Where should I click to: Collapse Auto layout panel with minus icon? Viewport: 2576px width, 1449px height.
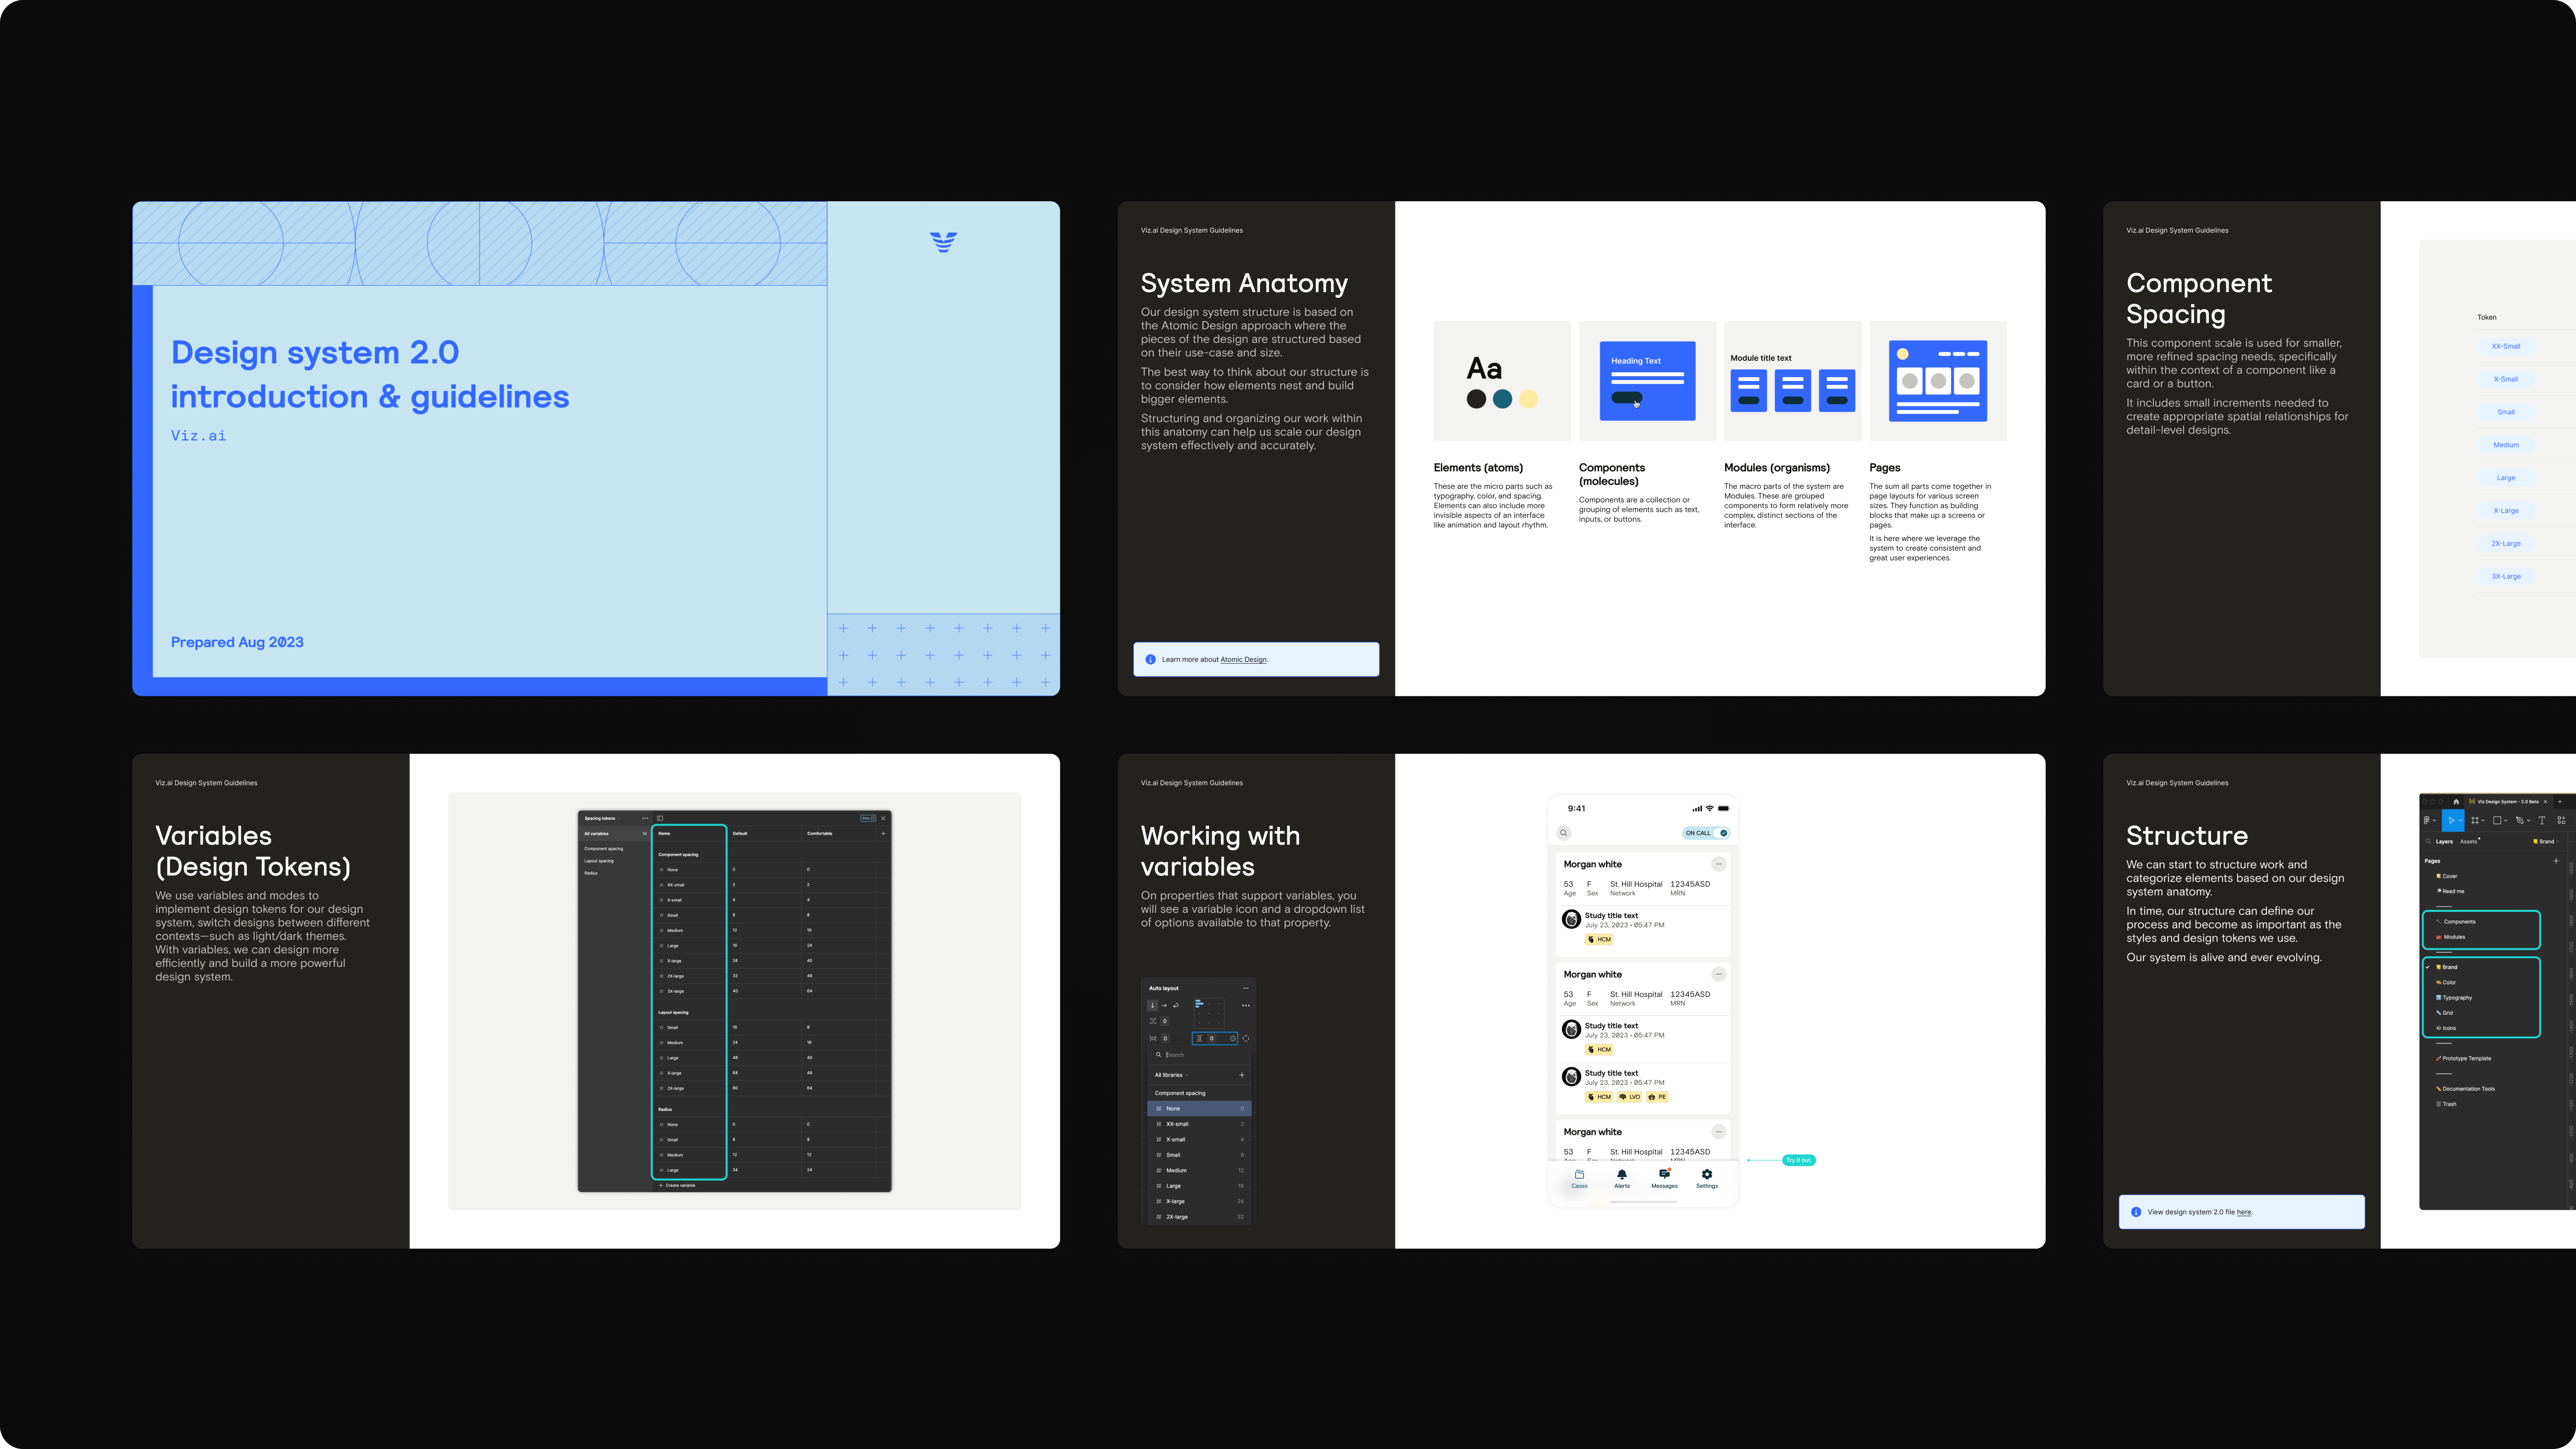click(1246, 988)
